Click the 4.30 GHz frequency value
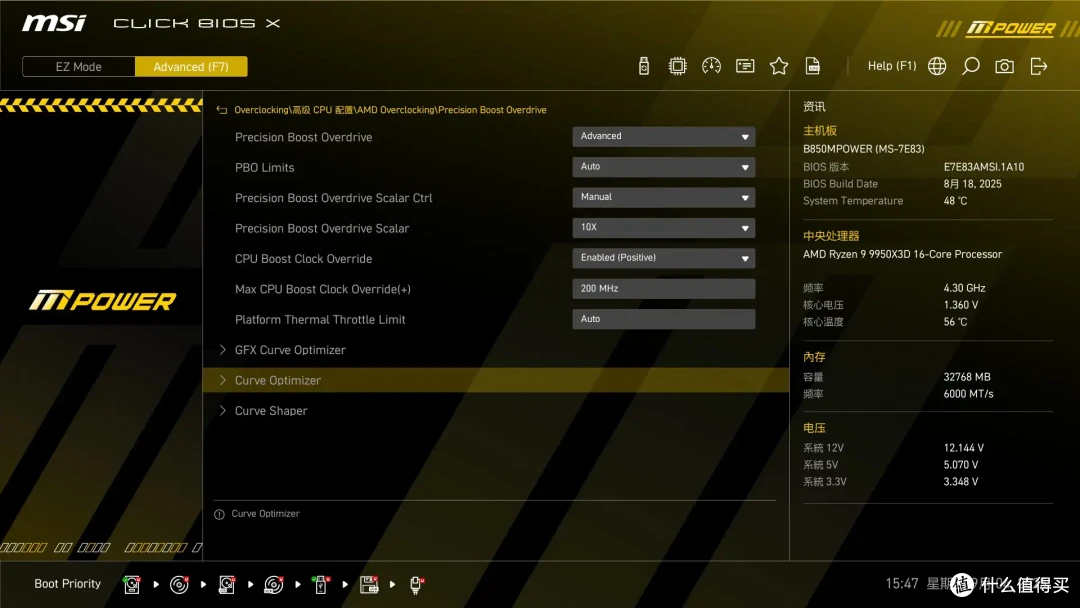This screenshot has height=608, width=1080. coord(964,288)
